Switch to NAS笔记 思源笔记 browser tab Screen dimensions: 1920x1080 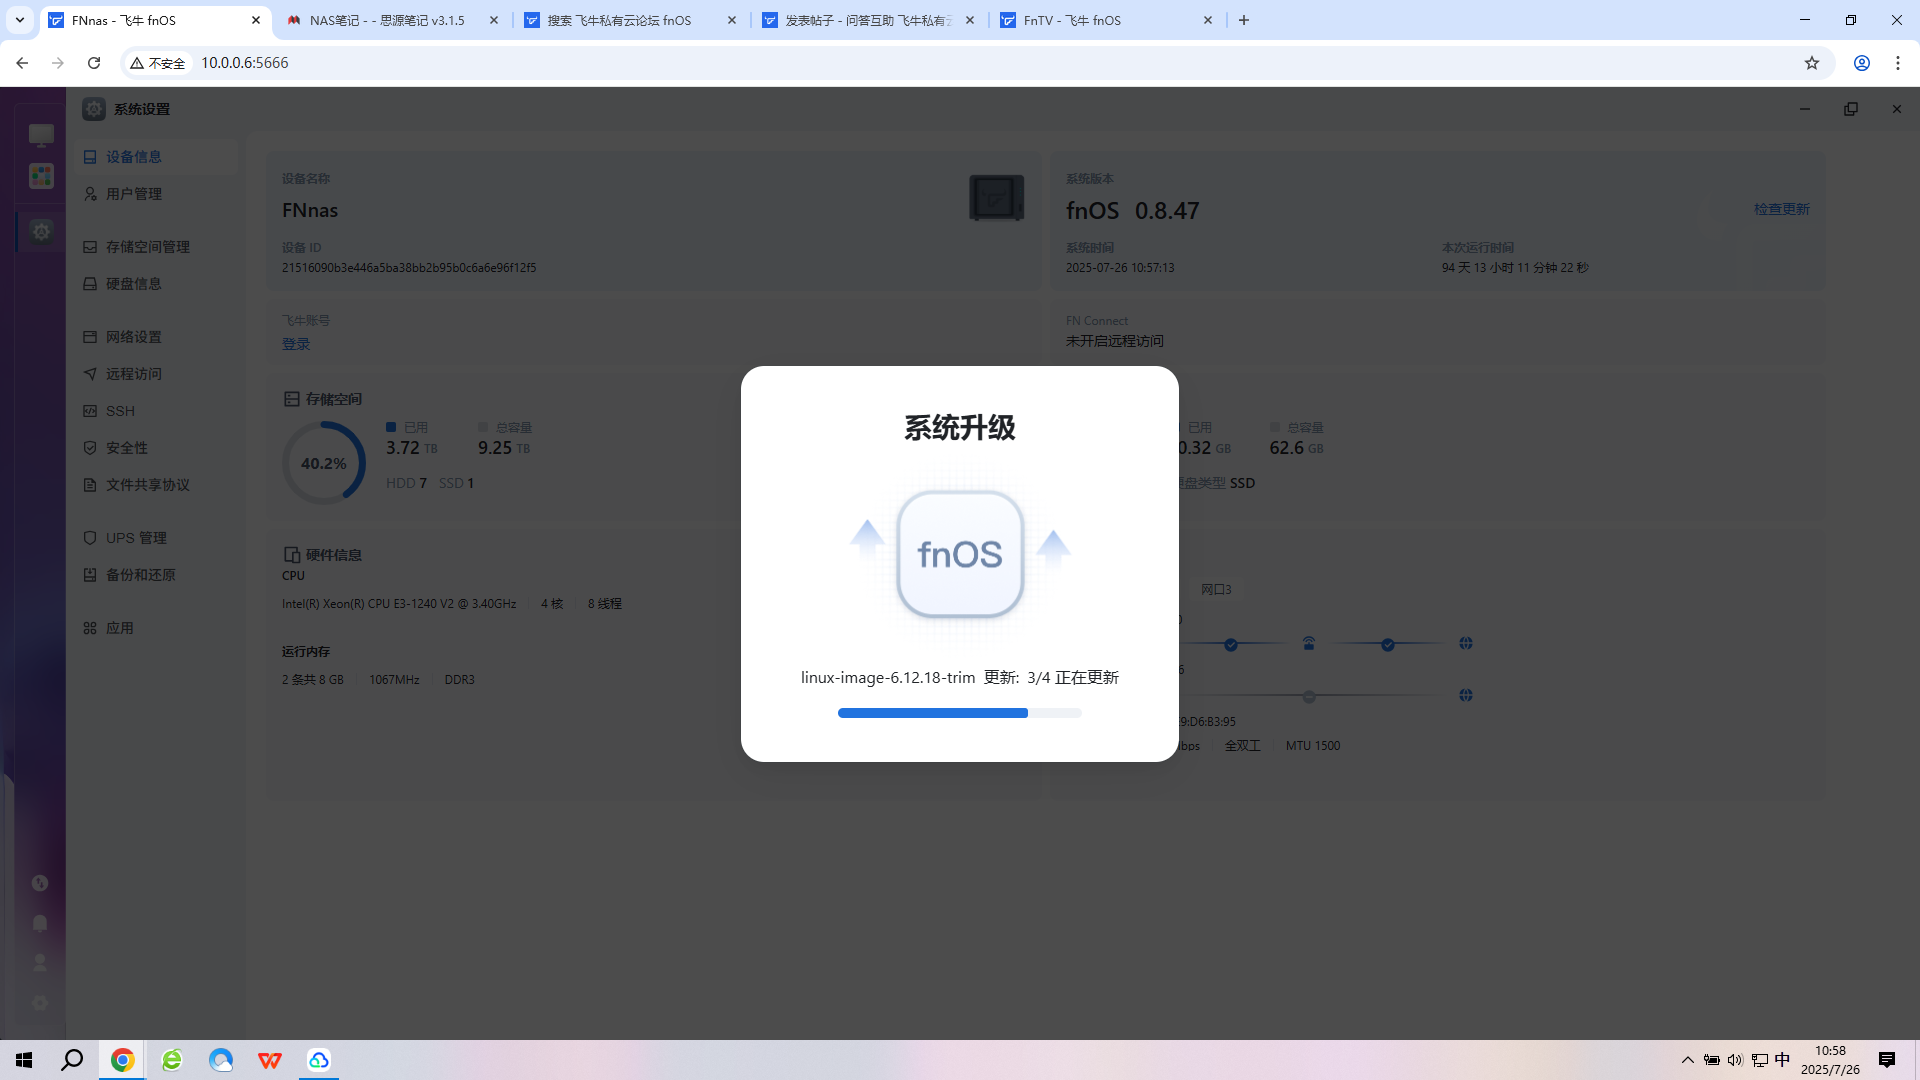pyautogui.click(x=392, y=20)
